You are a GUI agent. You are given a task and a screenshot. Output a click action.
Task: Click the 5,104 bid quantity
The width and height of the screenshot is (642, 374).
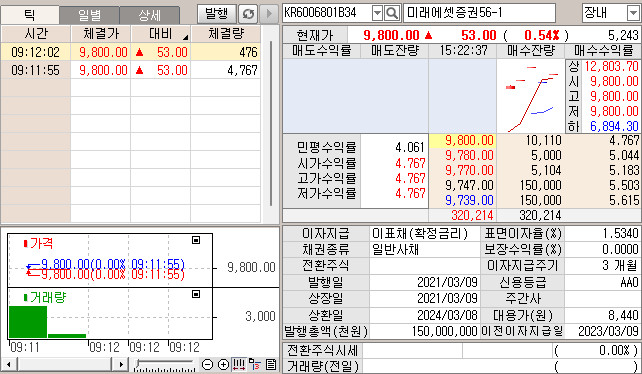point(546,170)
